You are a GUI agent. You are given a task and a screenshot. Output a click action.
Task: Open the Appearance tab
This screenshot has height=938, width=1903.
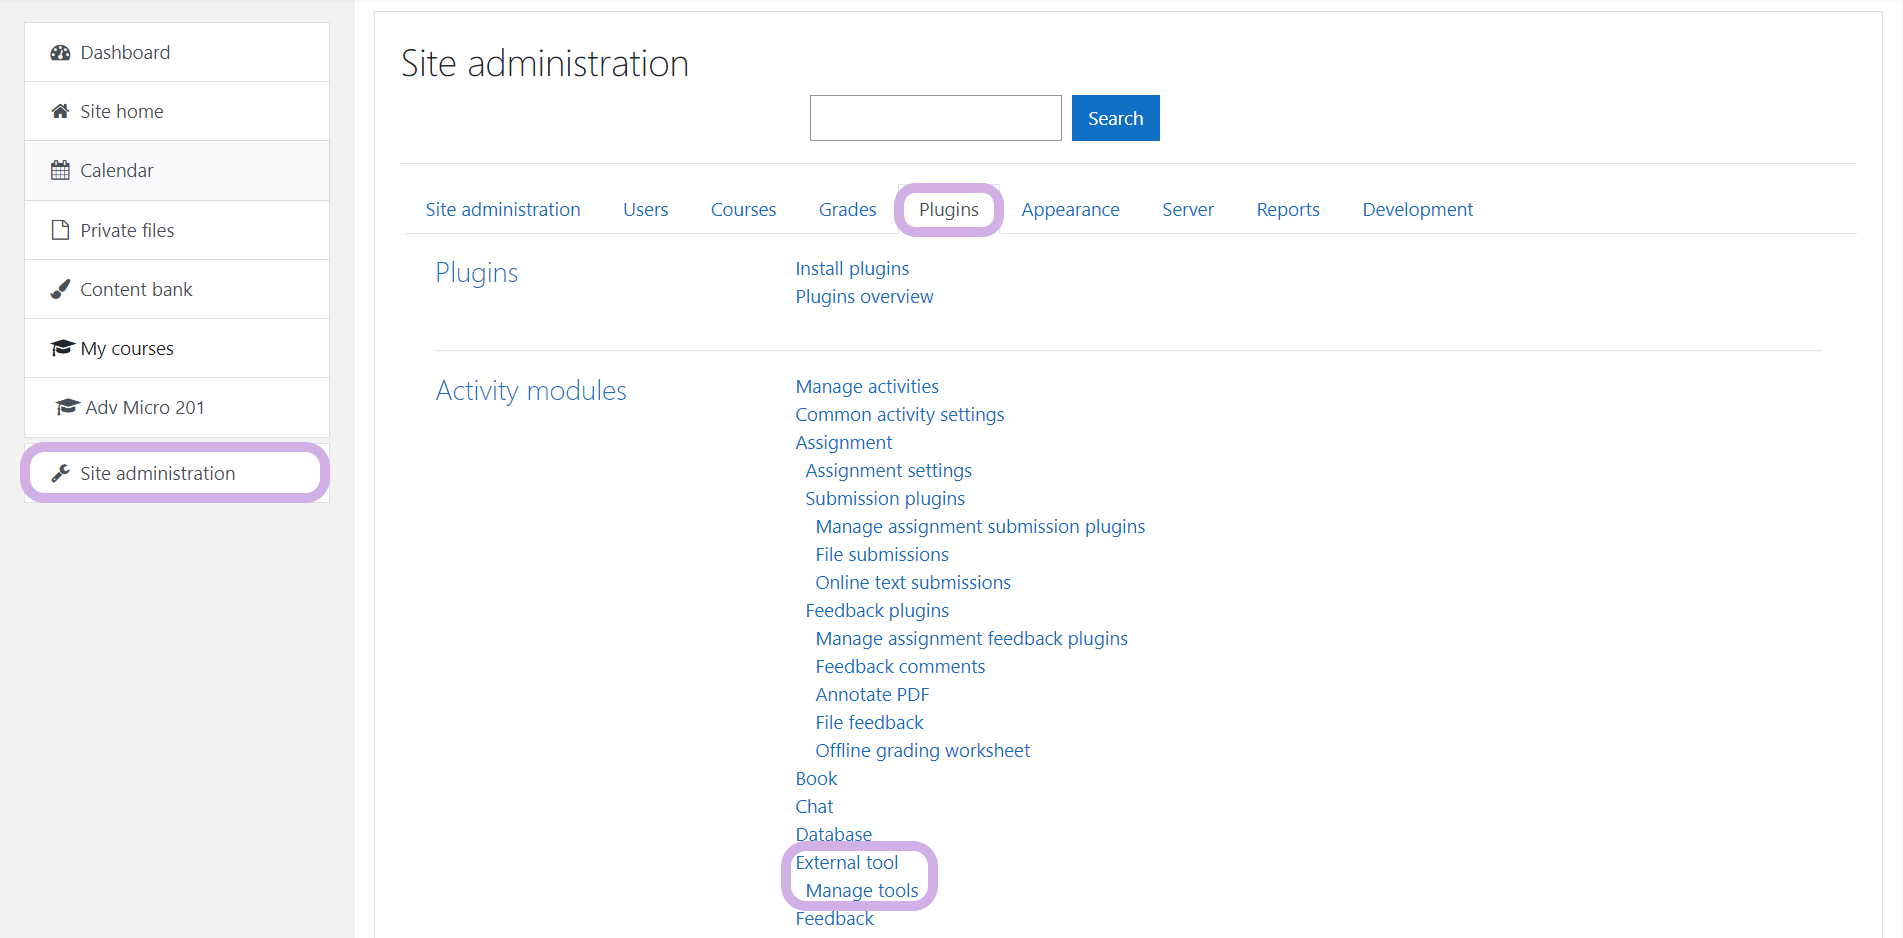pos(1070,210)
